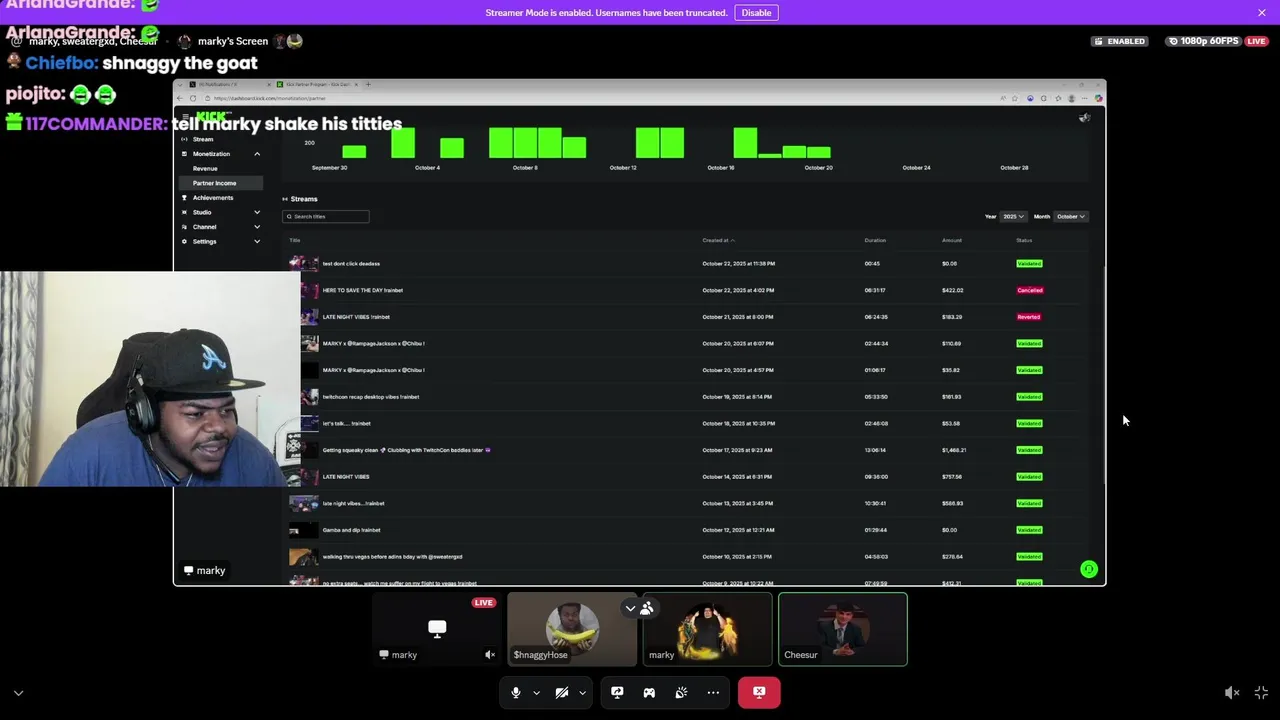Open Month October dropdown

[1071, 216]
